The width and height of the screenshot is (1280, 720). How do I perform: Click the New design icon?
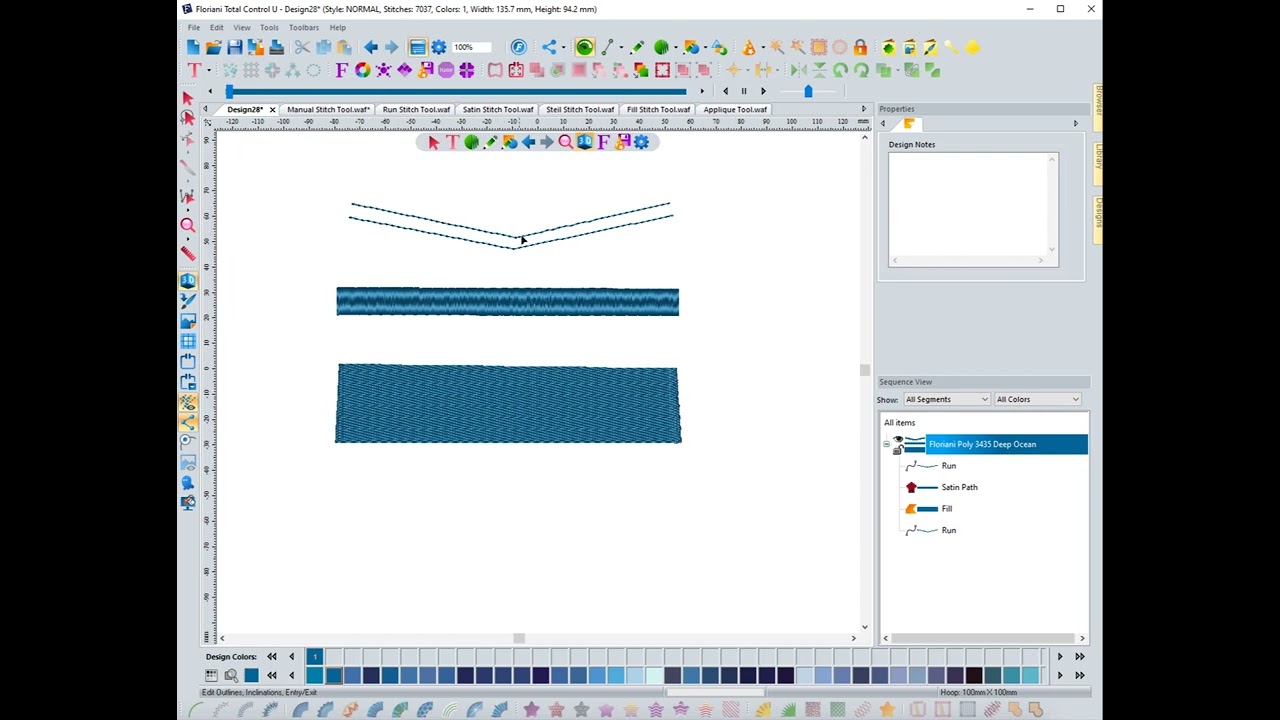(193, 47)
